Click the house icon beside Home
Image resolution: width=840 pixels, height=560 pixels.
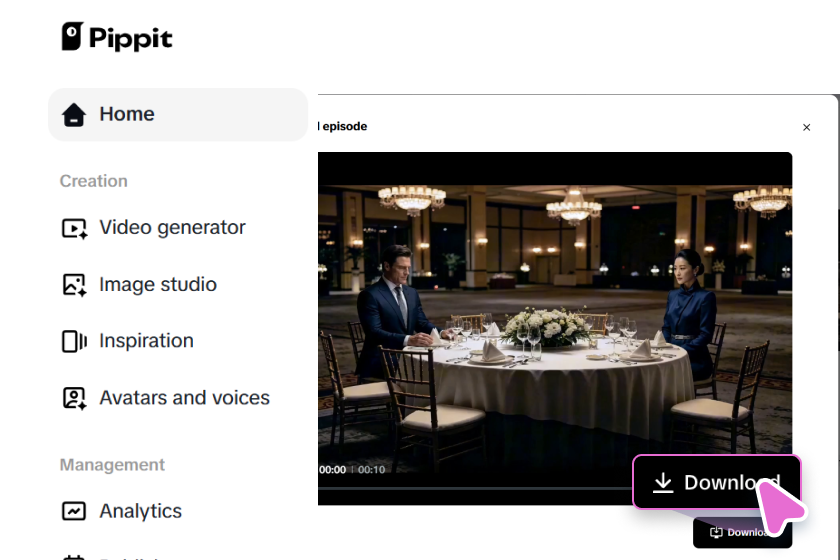coord(73,114)
